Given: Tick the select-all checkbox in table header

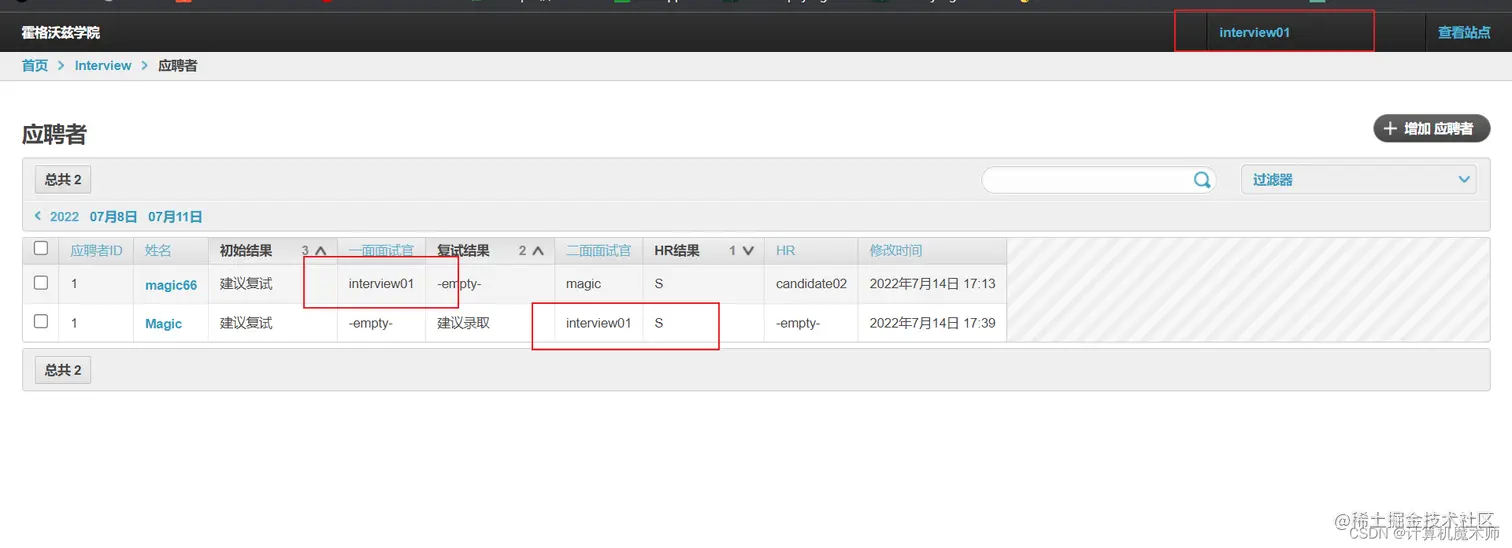Looking at the screenshot, I should (41, 249).
